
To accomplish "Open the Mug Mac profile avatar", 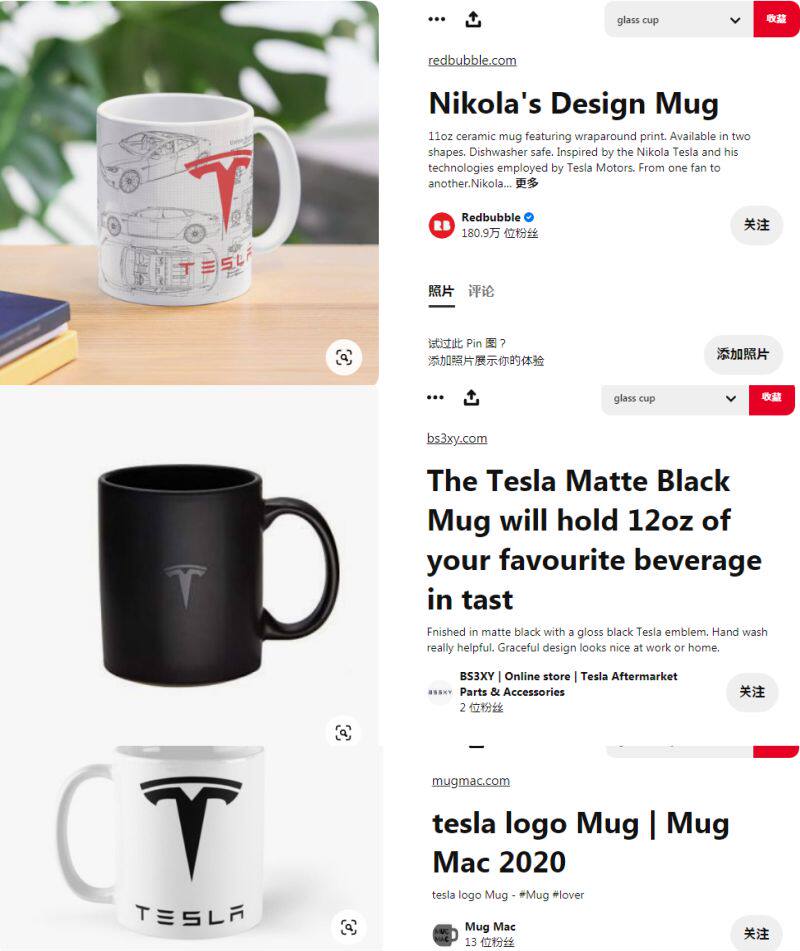I will click(445, 935).
